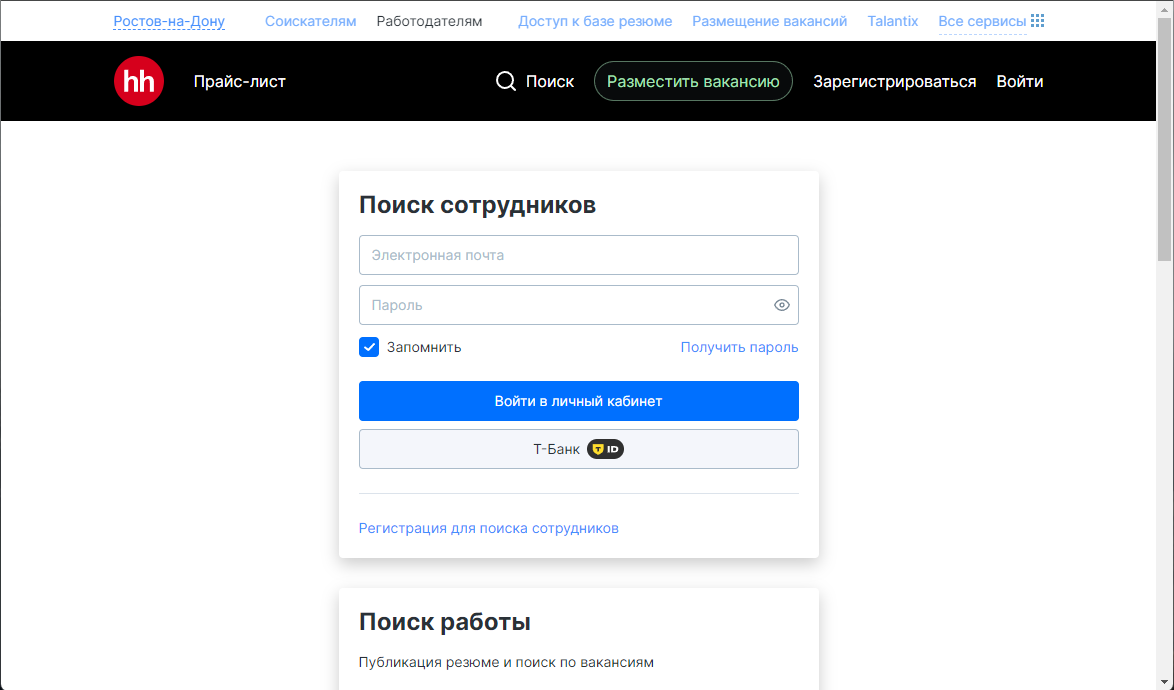Click Получить пароль link

point(739,347)
